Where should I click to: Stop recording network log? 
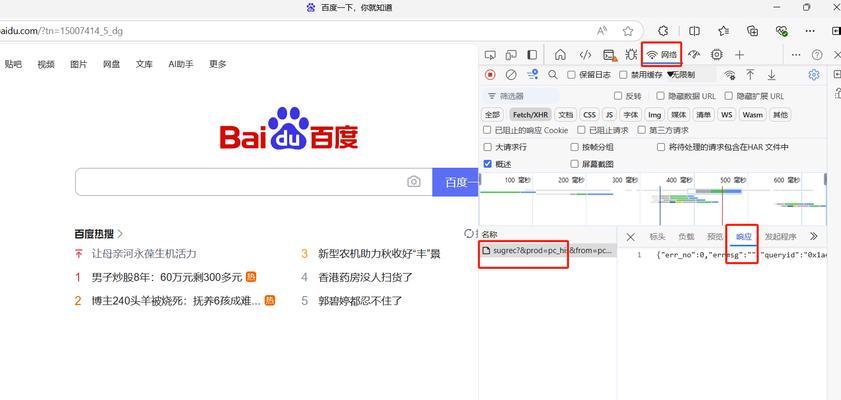point(490,75)
